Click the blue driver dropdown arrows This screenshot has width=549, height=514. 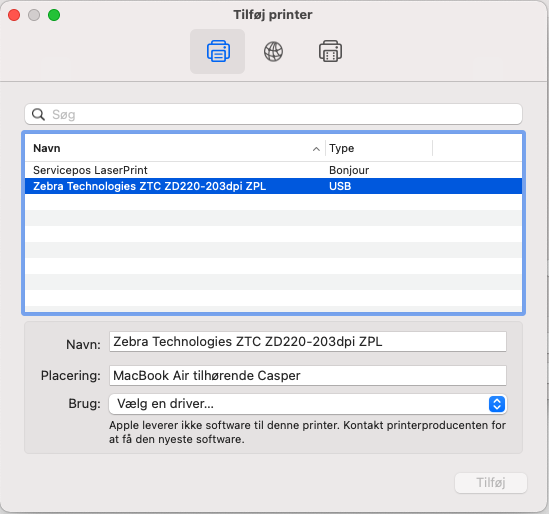(496, 404)
